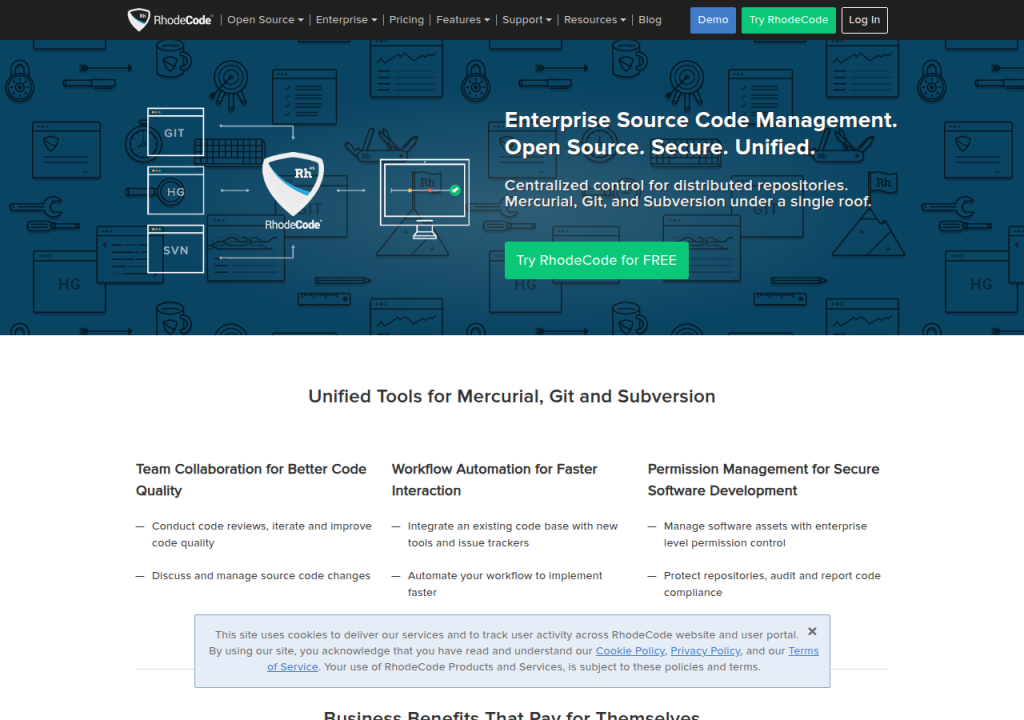This screenshot has width=1024, height=720.
Task: Click the RhodeCode shield logo in diagram
Action: (x=293, y=191)
